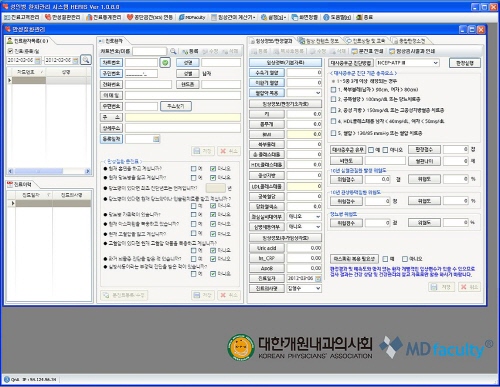
Task: Click the magnifier search icon beside the date range
Action: click(86, 60)
